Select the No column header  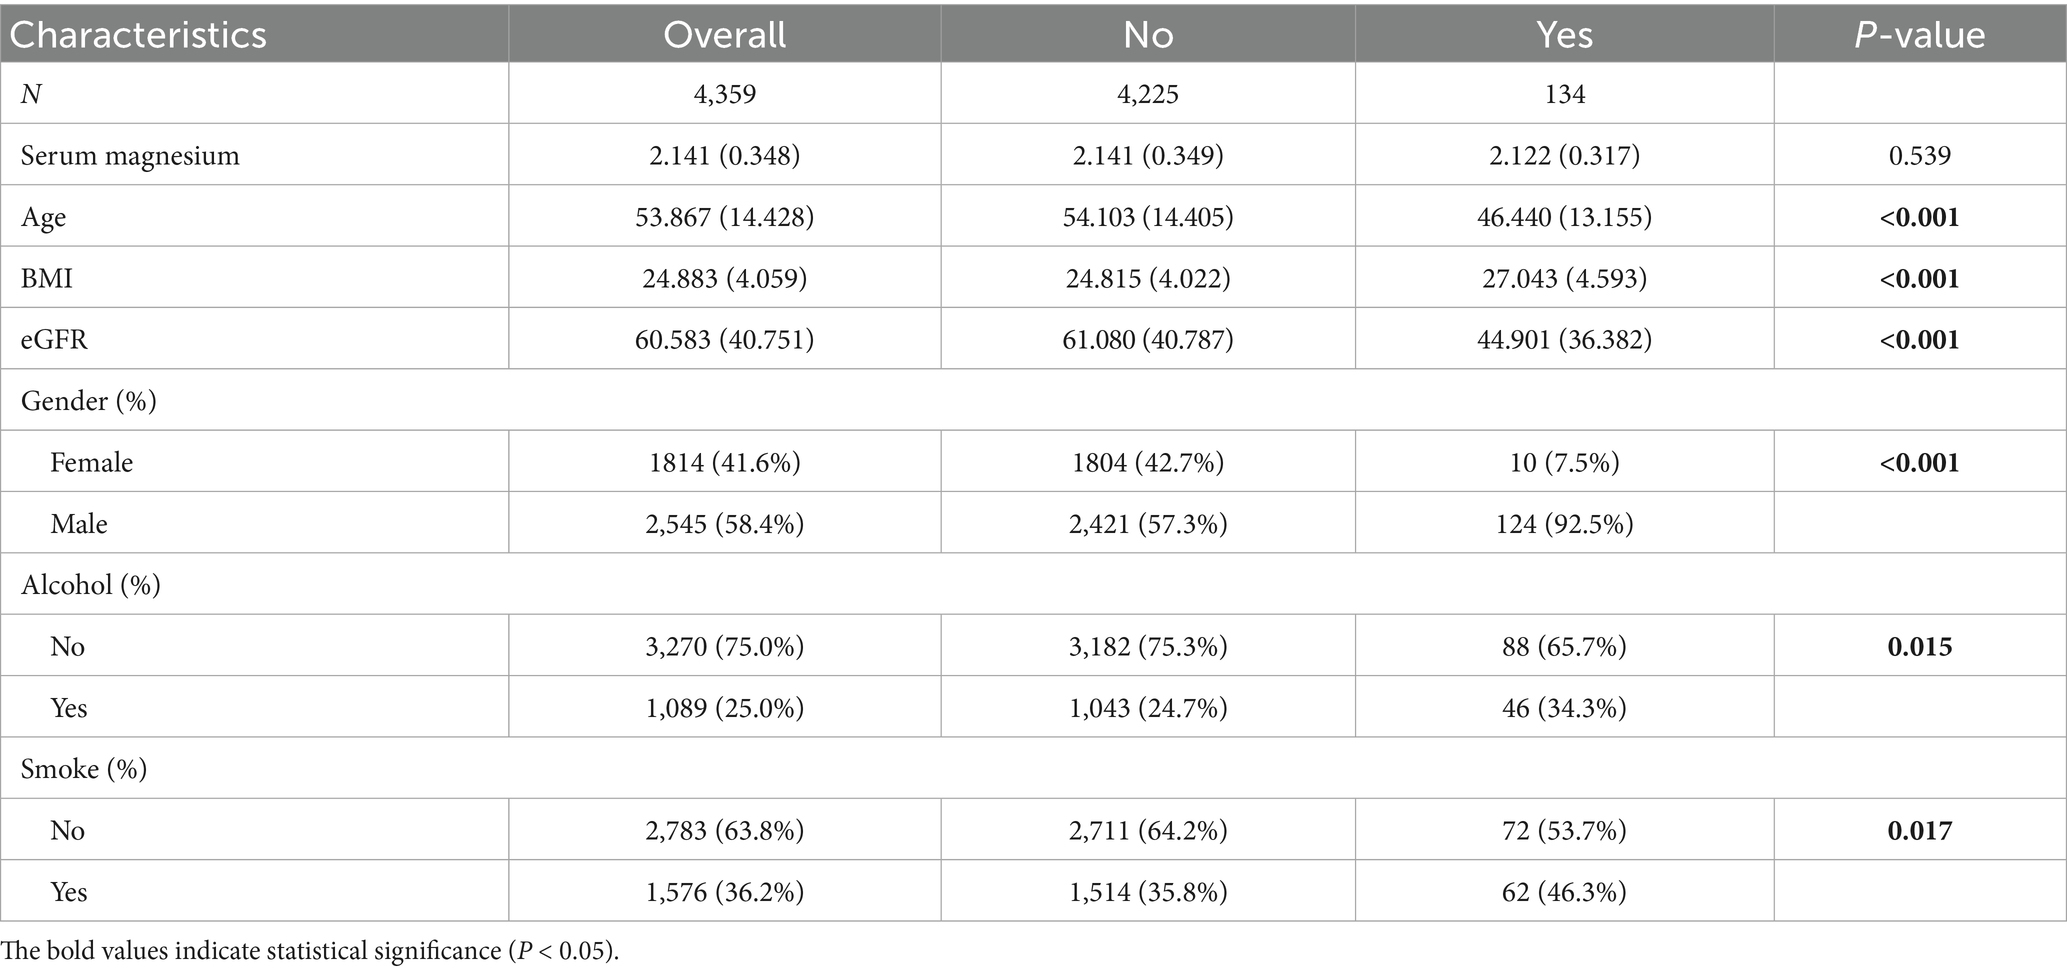tap(1147, 35)
